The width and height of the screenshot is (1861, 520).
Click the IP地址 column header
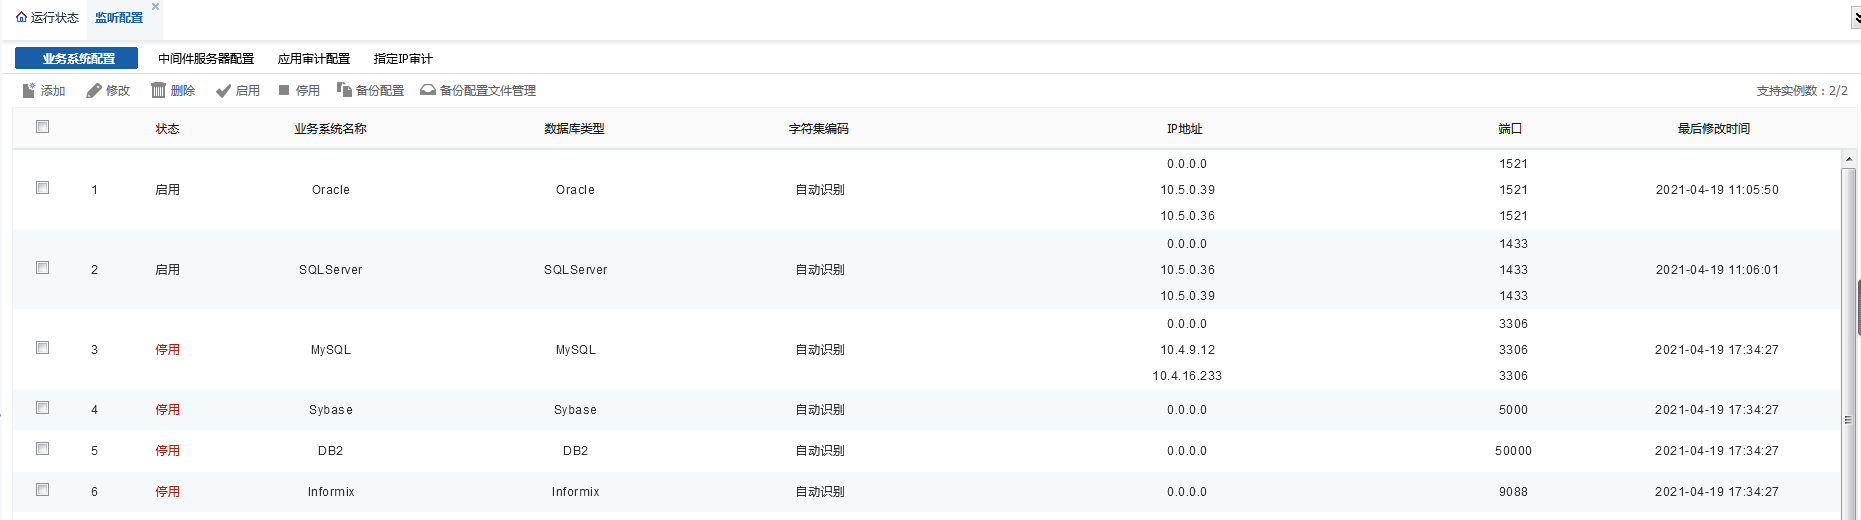[1185, 129]
